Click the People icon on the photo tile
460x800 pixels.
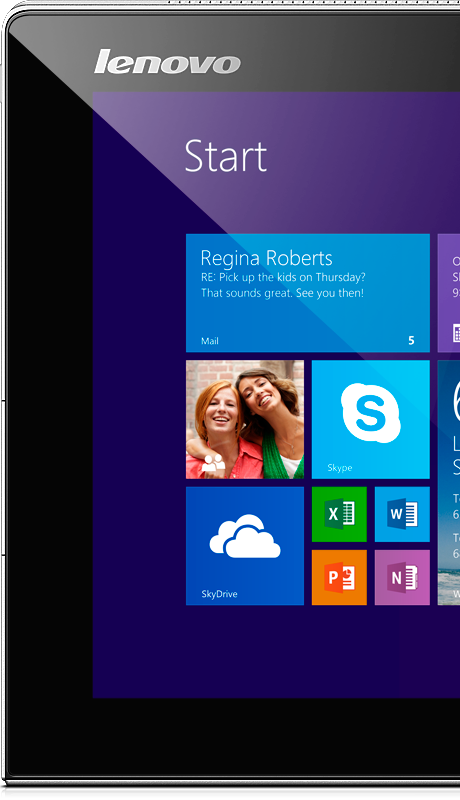pos(213,463)
